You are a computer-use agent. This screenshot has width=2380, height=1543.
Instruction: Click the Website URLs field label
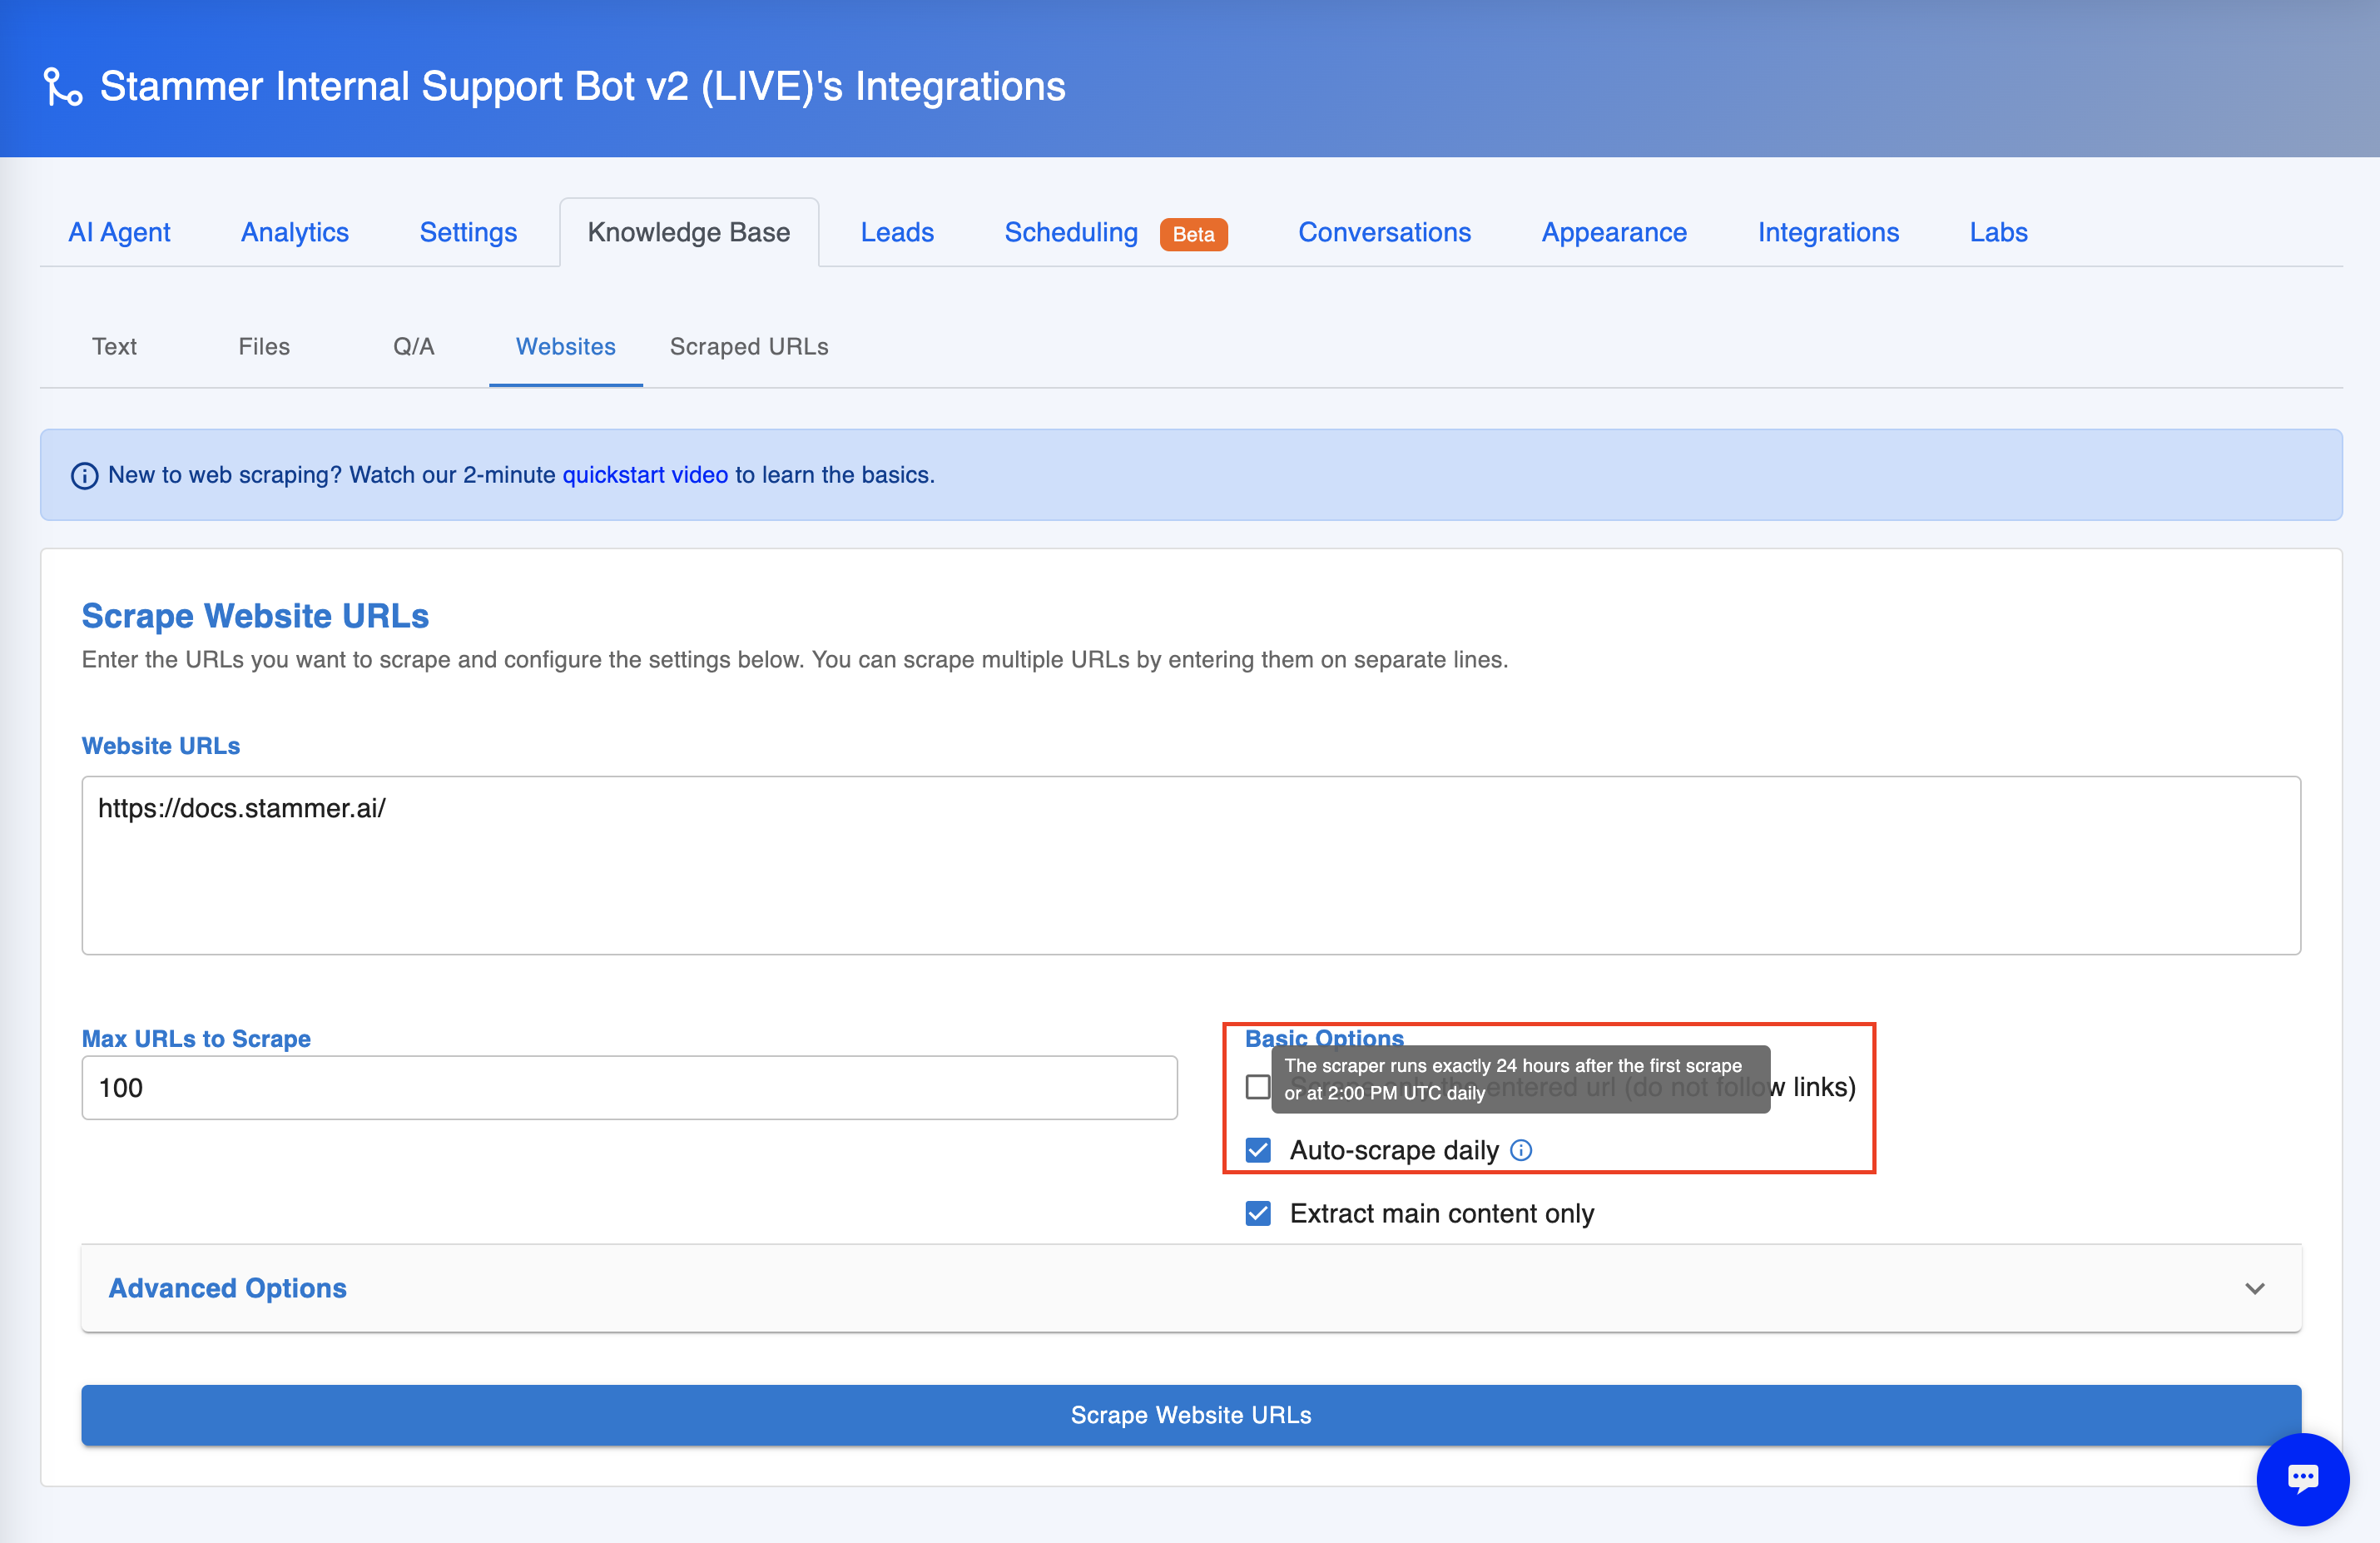pos(161,746)
